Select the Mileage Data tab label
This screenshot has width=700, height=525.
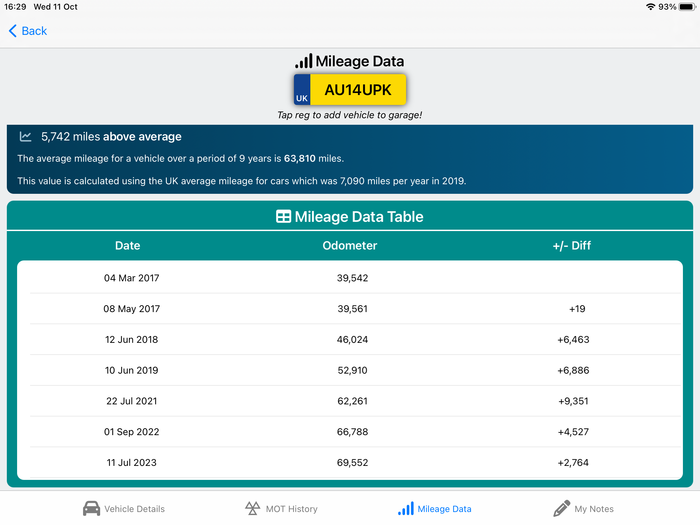pos(444,509)
